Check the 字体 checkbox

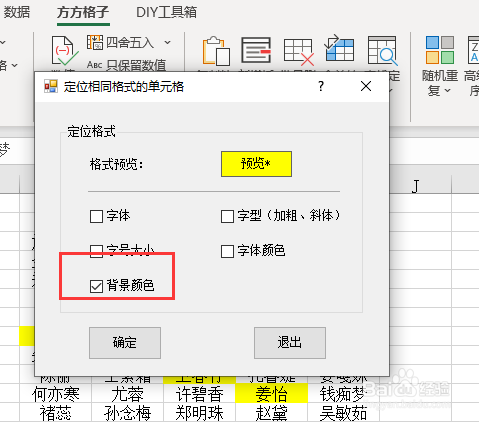coord(96,216)
